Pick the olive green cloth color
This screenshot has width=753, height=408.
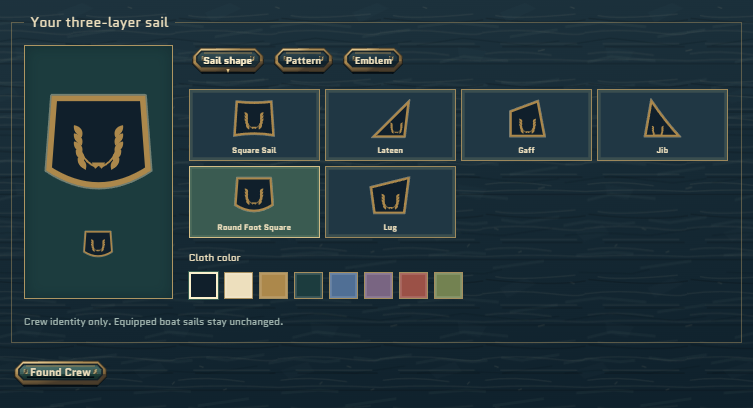pos(449,286)
